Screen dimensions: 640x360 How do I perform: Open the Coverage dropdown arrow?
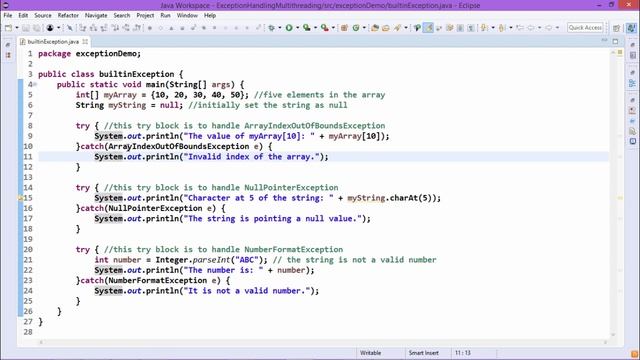pyautogui.click(x=316, y=28)
